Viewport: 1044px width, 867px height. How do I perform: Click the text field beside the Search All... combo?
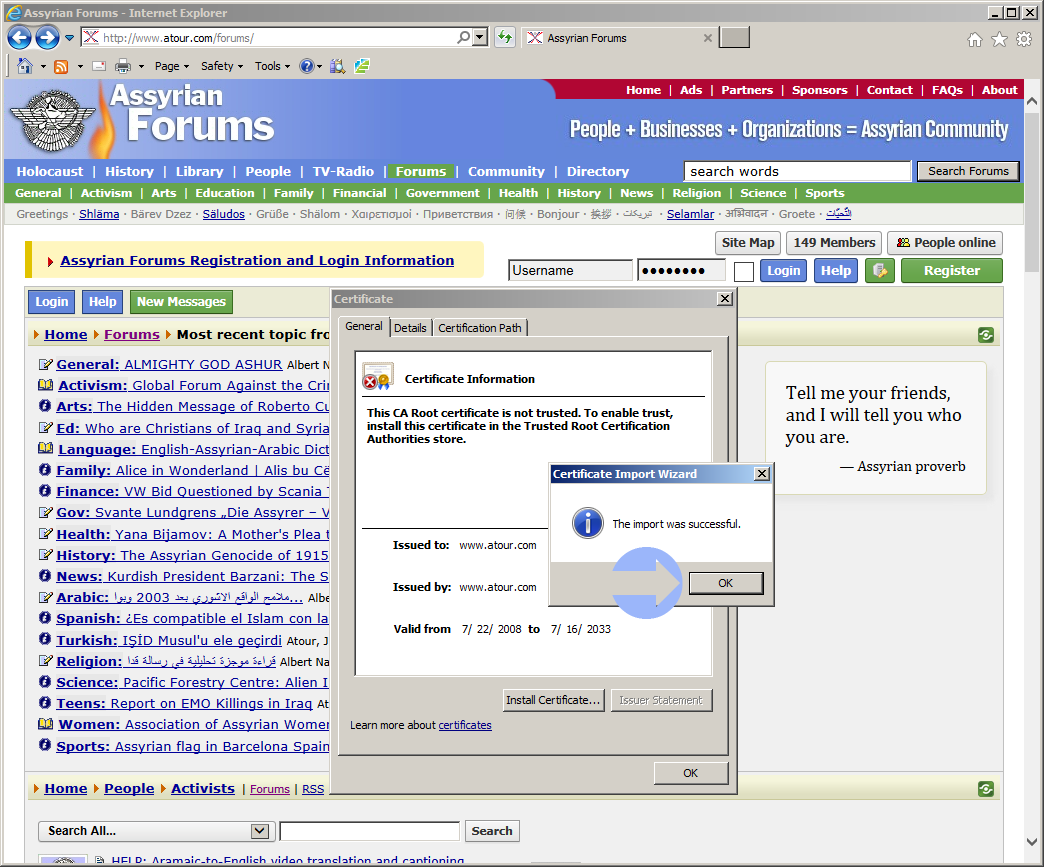tap(370, 831)
